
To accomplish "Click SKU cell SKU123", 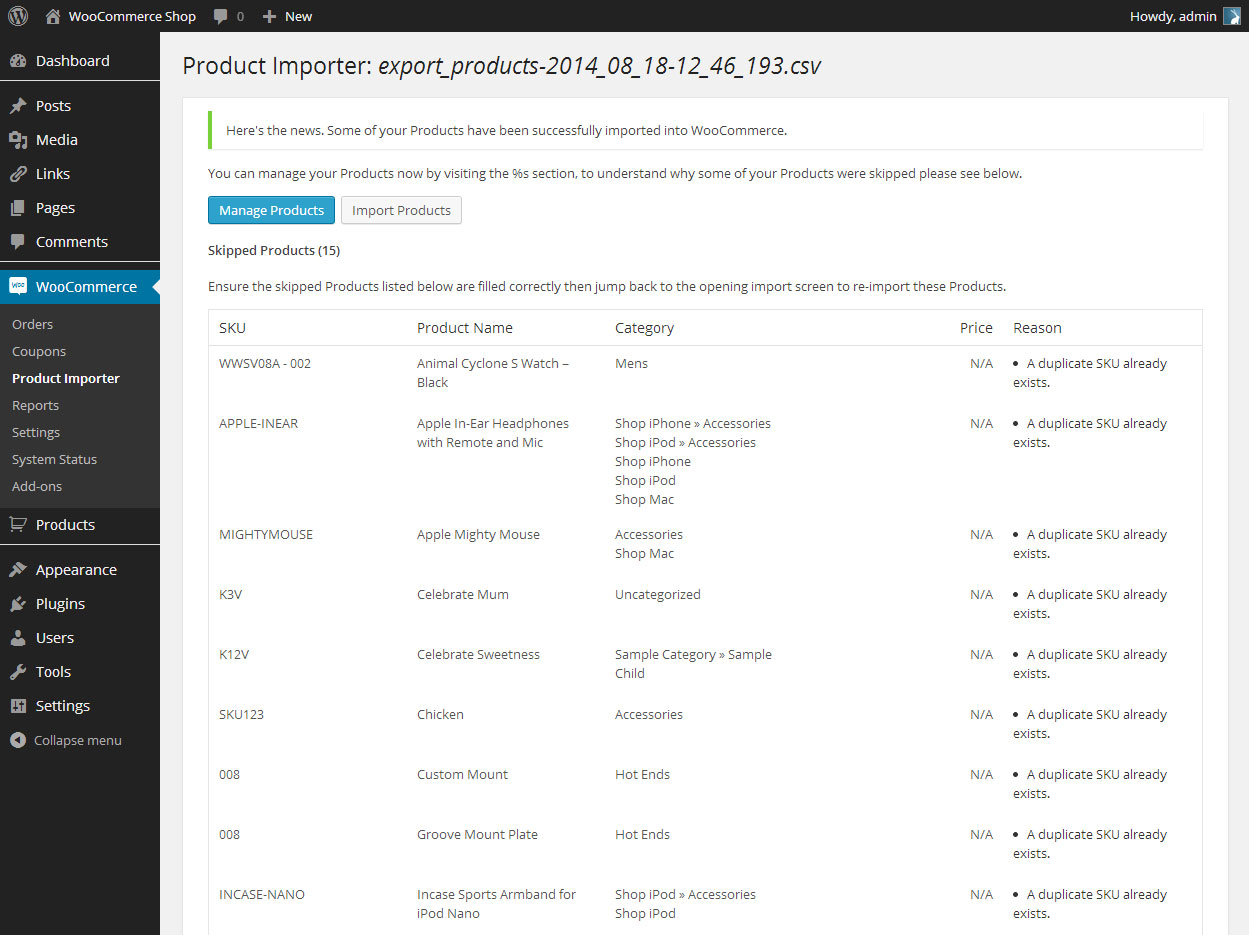I will pos(242,715).
